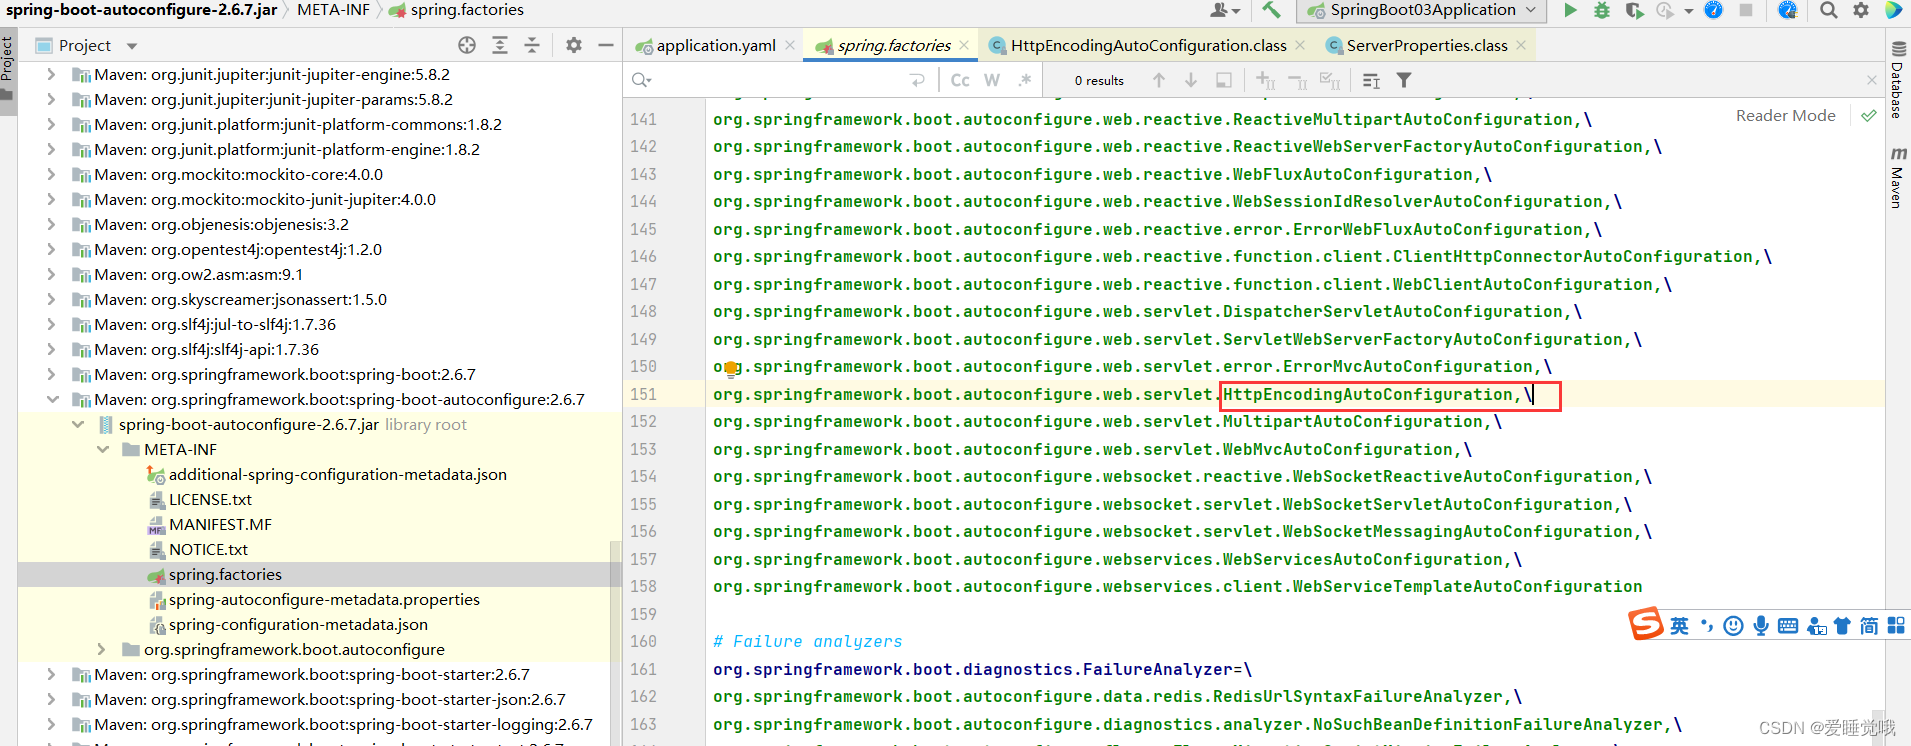Switch to ServerProperties.class tab
This screenshot has height=746, width=1911.
[1426, 45]
